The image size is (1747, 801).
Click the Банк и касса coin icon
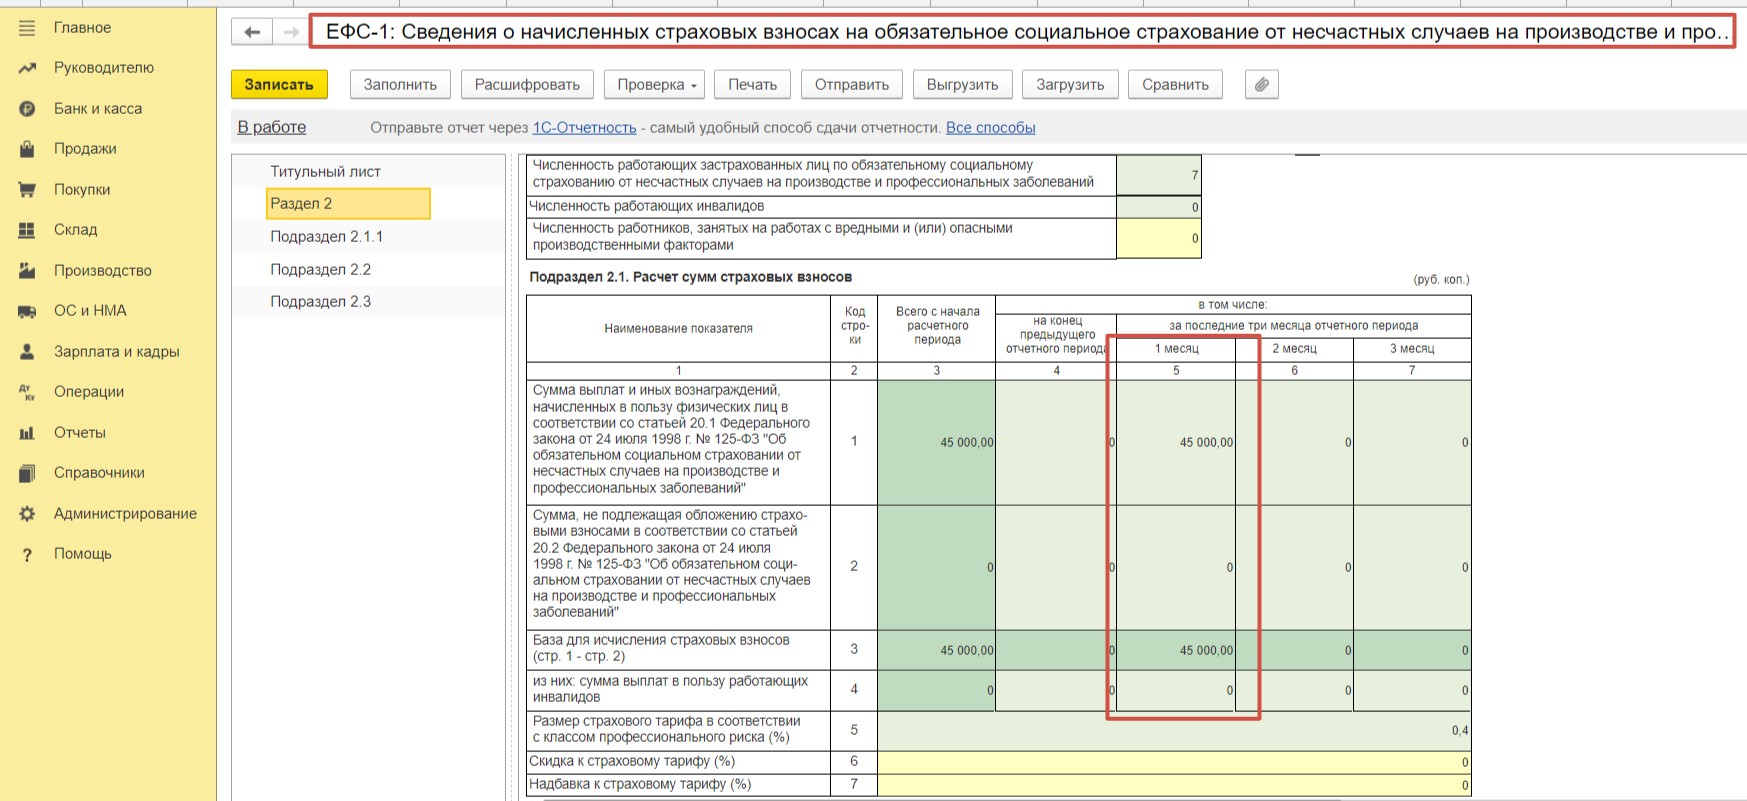(27, 109)
